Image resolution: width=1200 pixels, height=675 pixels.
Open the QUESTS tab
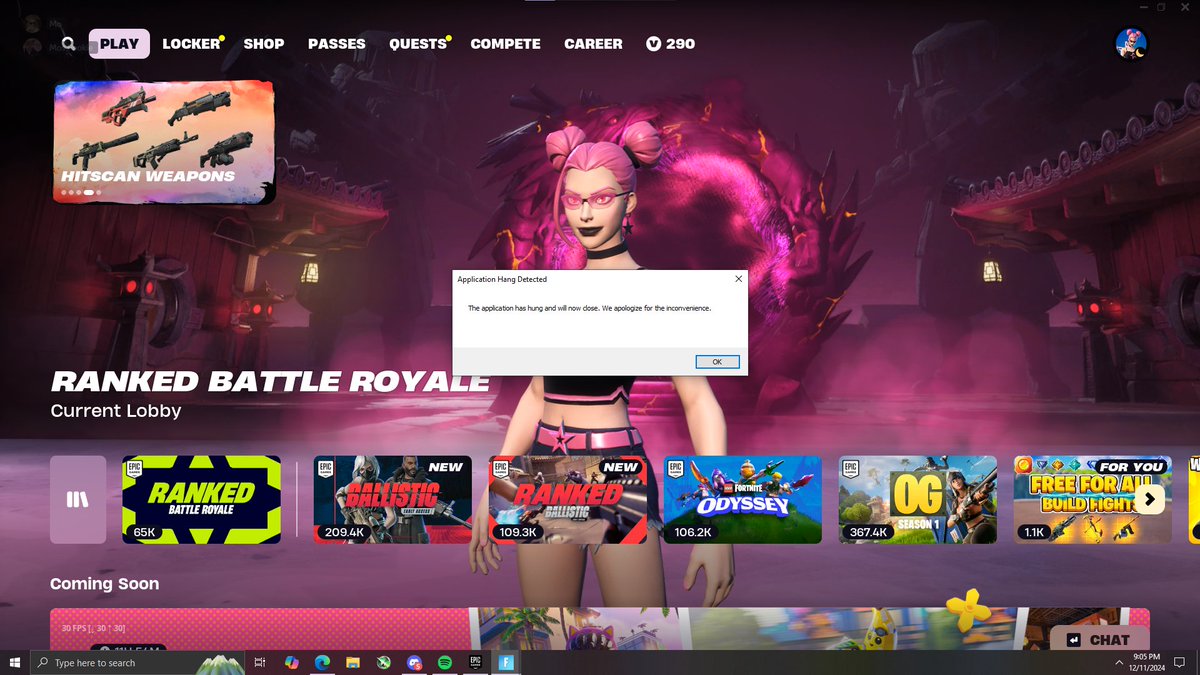[418, 44]
